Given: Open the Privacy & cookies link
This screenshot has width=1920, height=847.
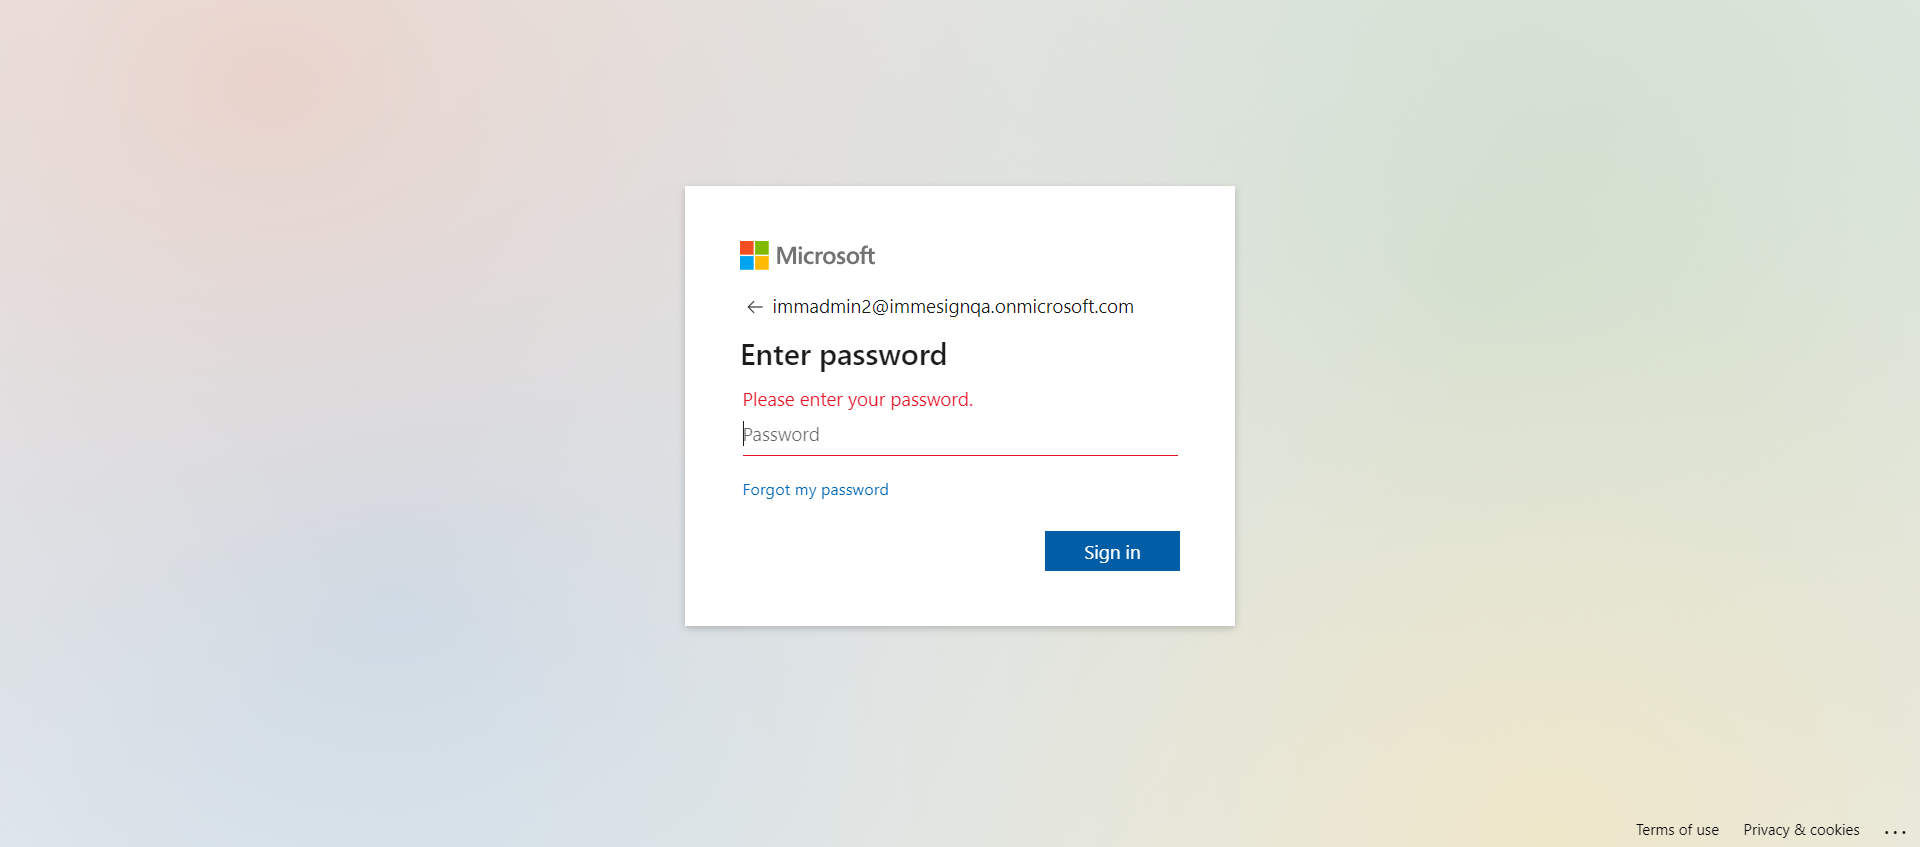Looking at the screenshot, I should (1801, 830).
